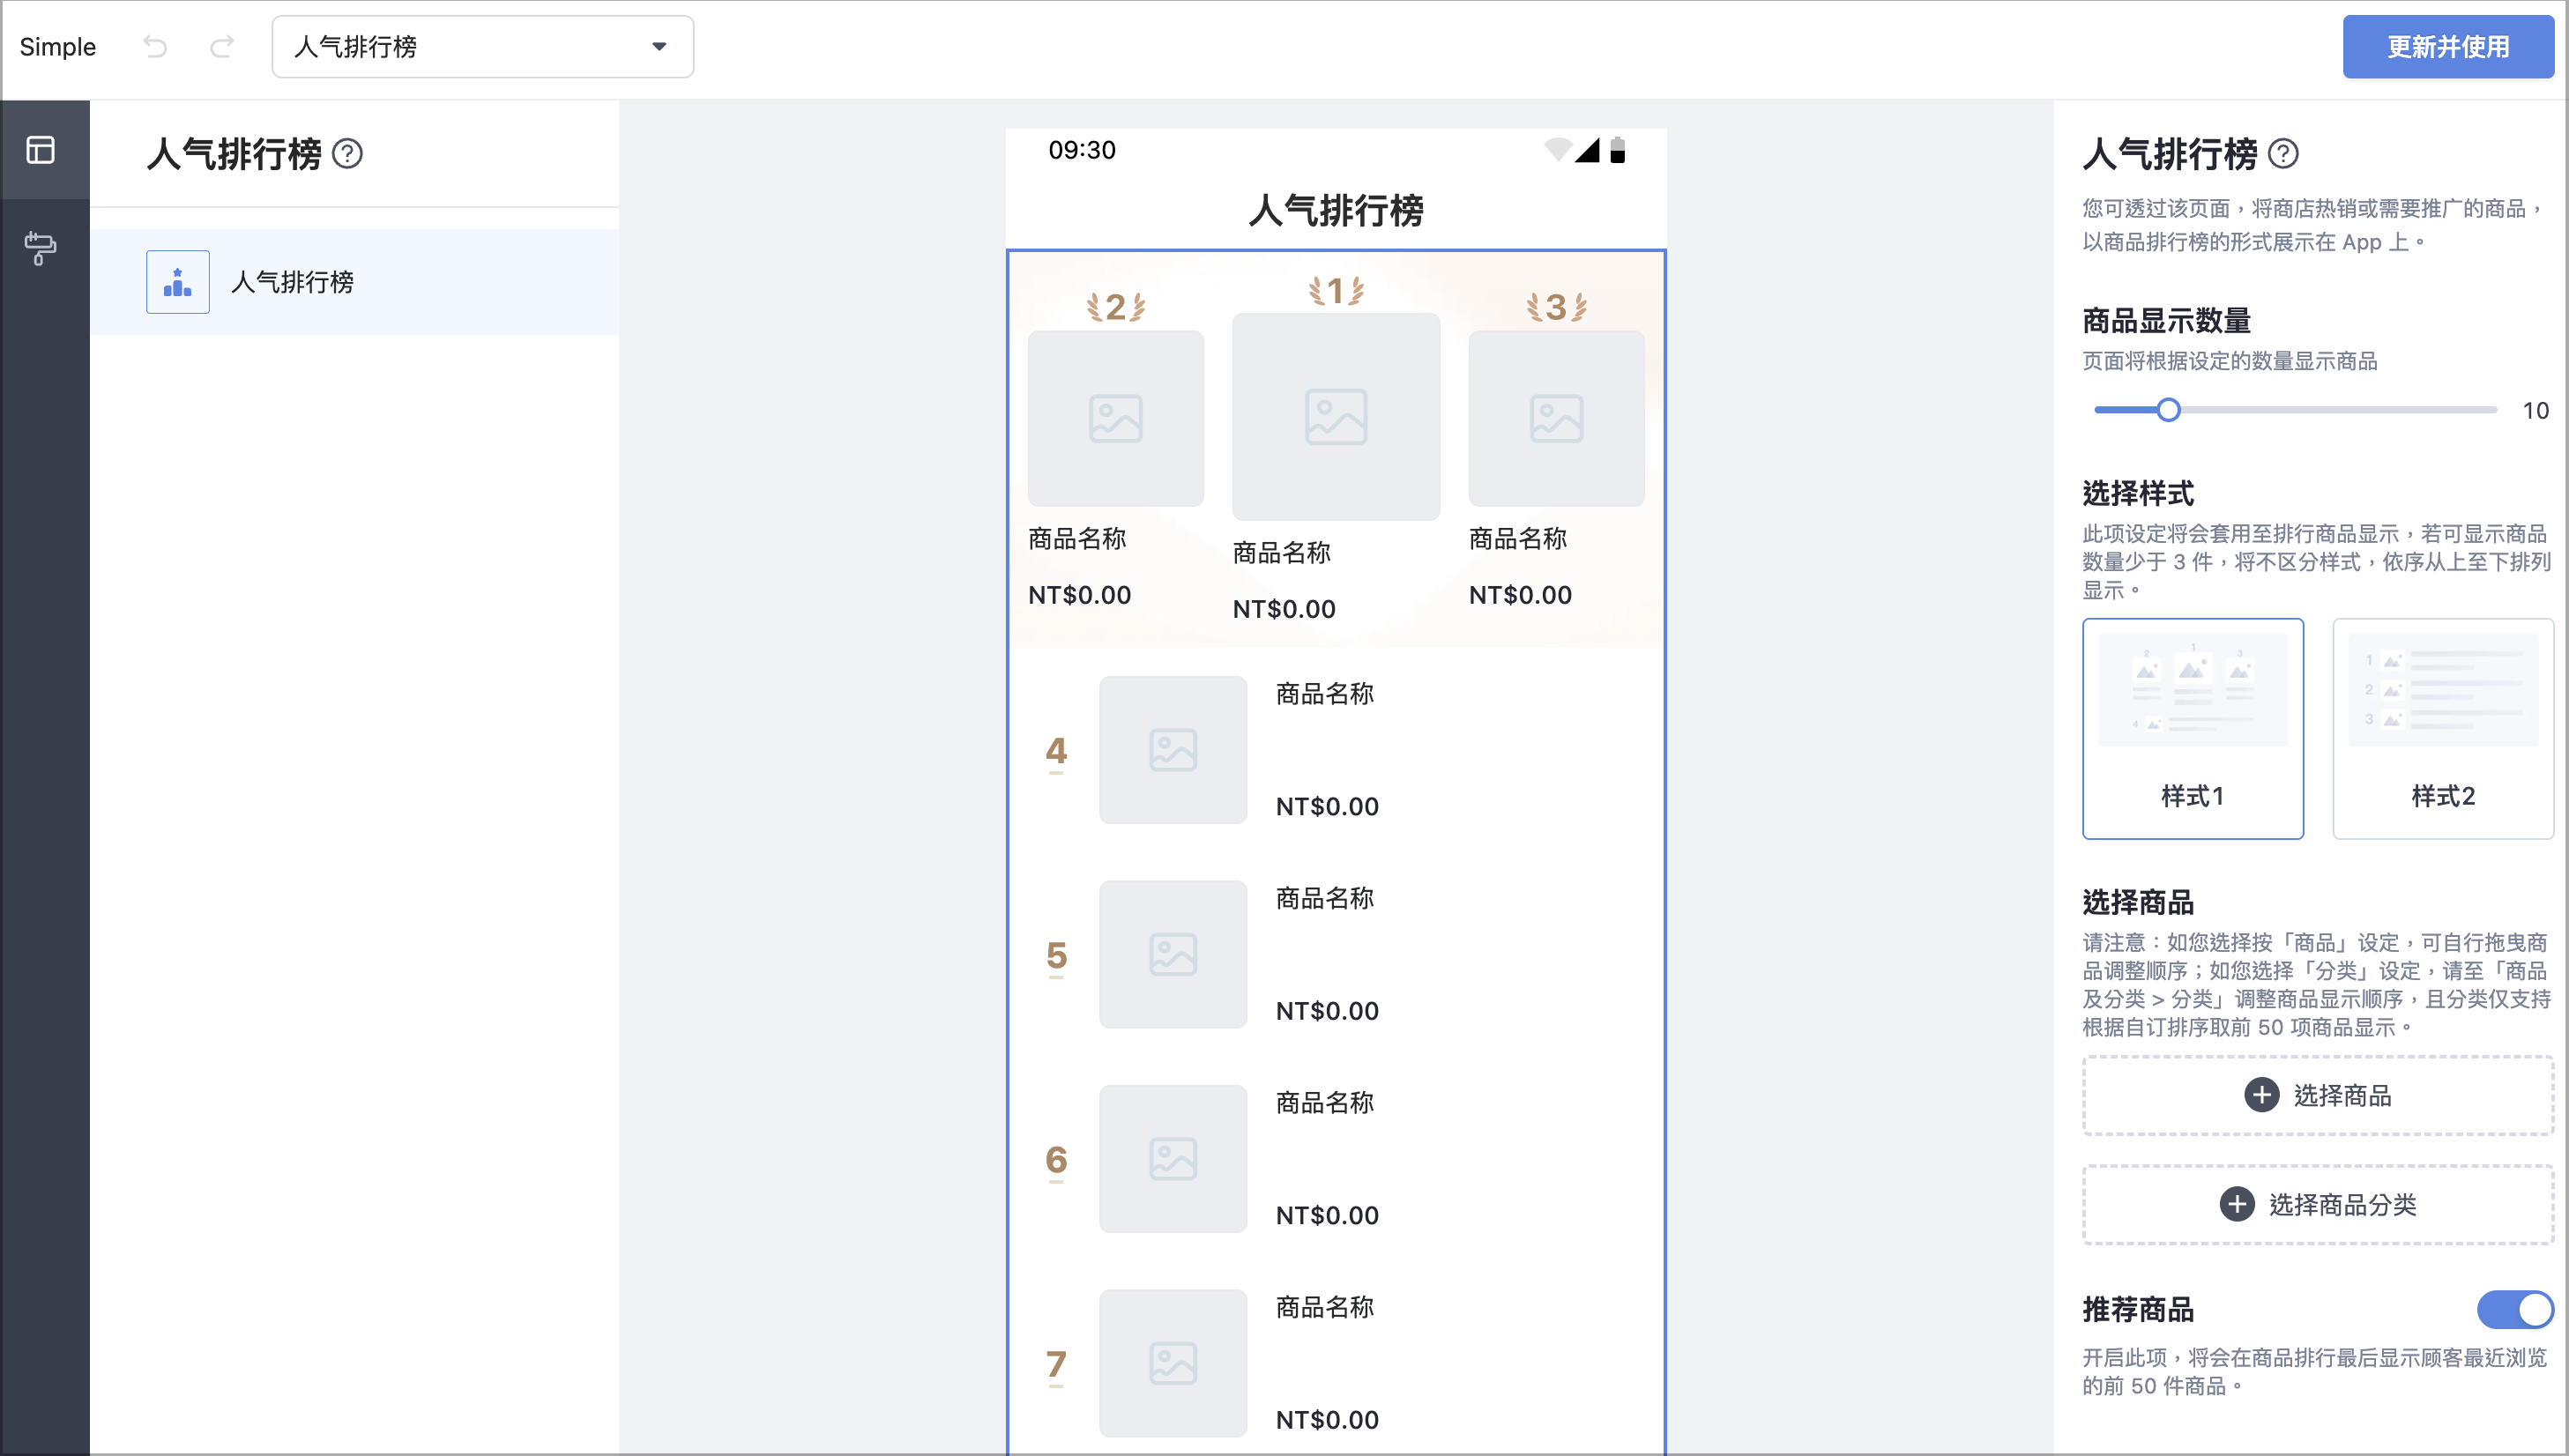Click the 选择商品分类 add button

[2318, 1204]
